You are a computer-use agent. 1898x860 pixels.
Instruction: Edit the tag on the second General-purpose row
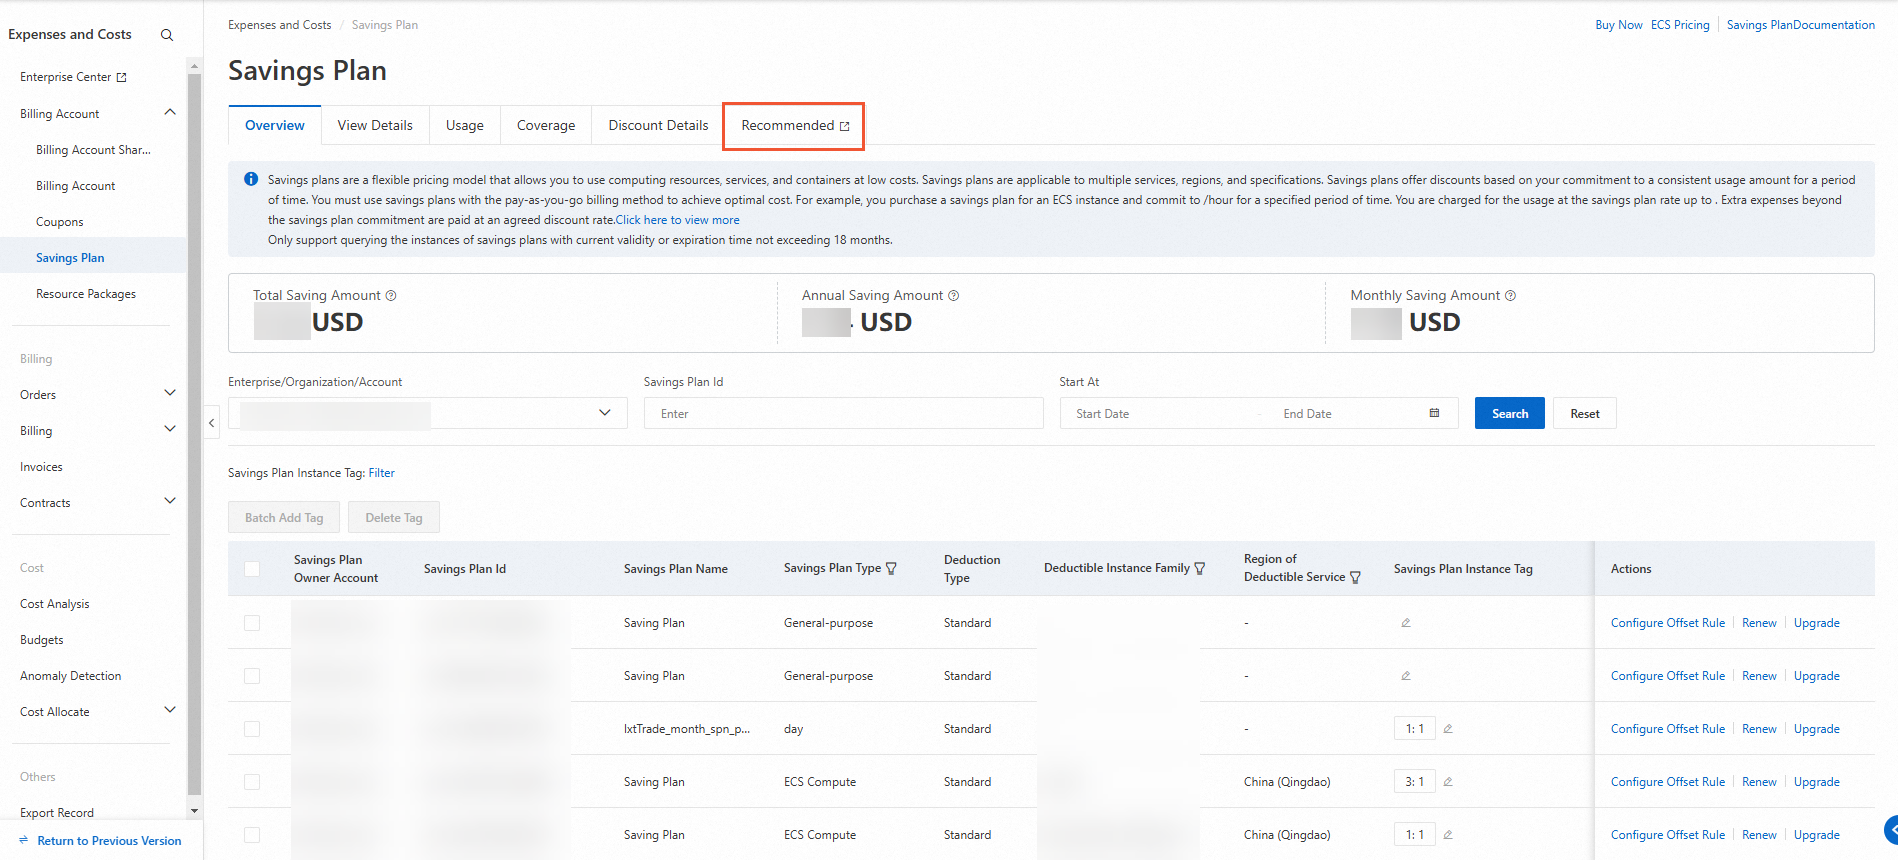pos(1405,676)
